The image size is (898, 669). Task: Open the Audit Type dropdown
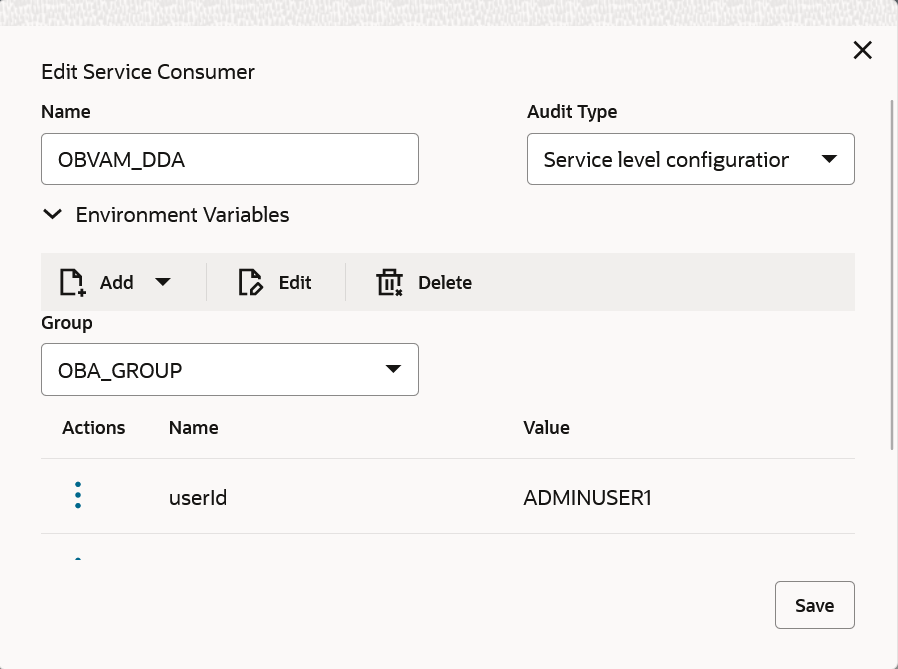829,159
